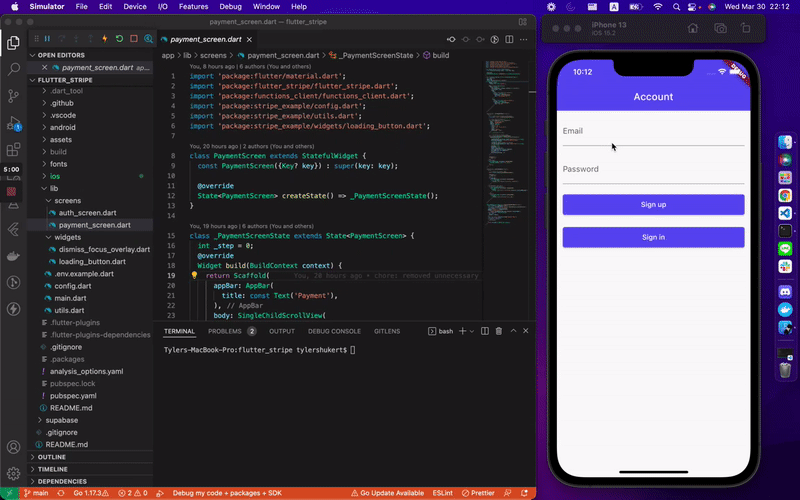Image resolution: width=800 pixels, height=500 pixels.
Task: Close the terminal panel
Action: 526,331
